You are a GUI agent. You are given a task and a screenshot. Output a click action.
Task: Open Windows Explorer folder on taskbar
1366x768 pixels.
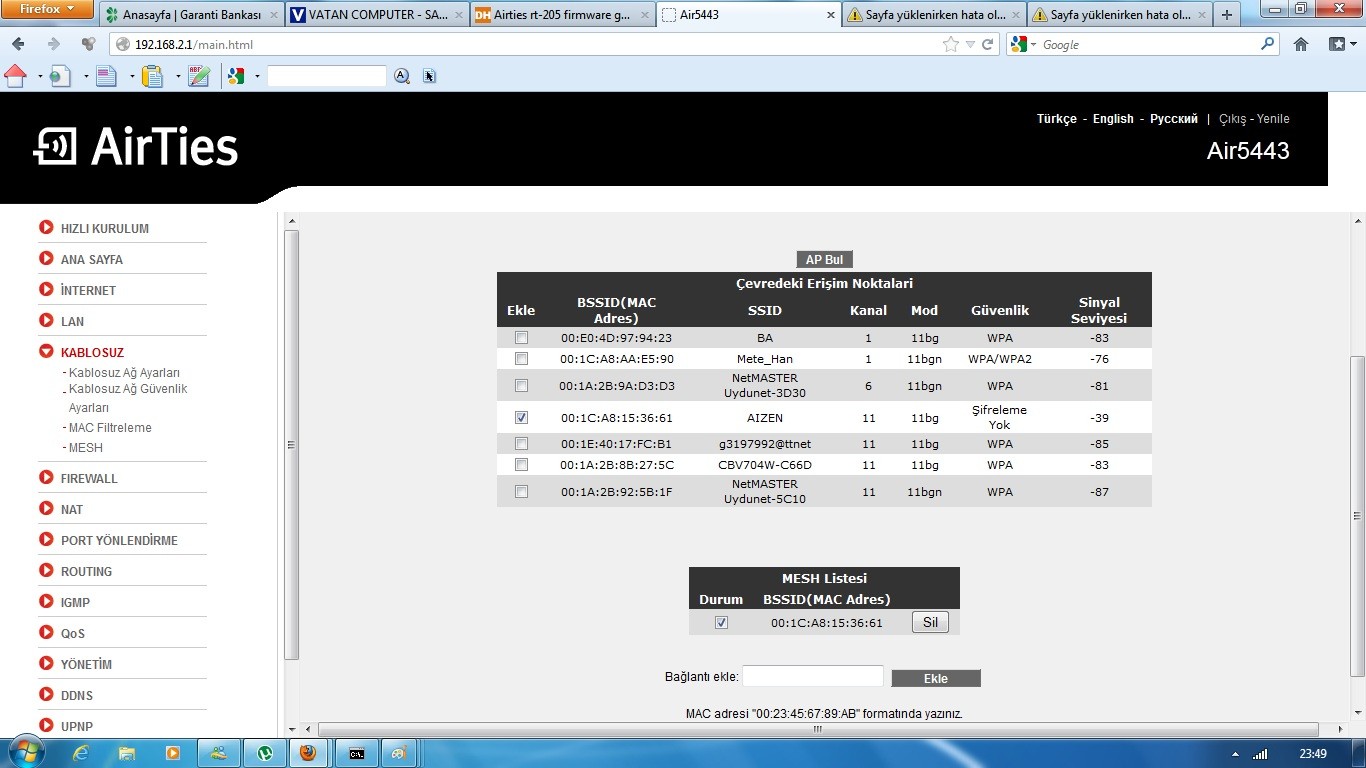click(x=127, y=753)
